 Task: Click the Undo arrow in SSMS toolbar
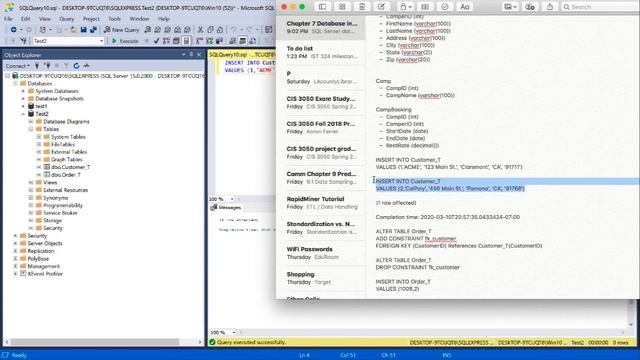[x=234, y=30]
